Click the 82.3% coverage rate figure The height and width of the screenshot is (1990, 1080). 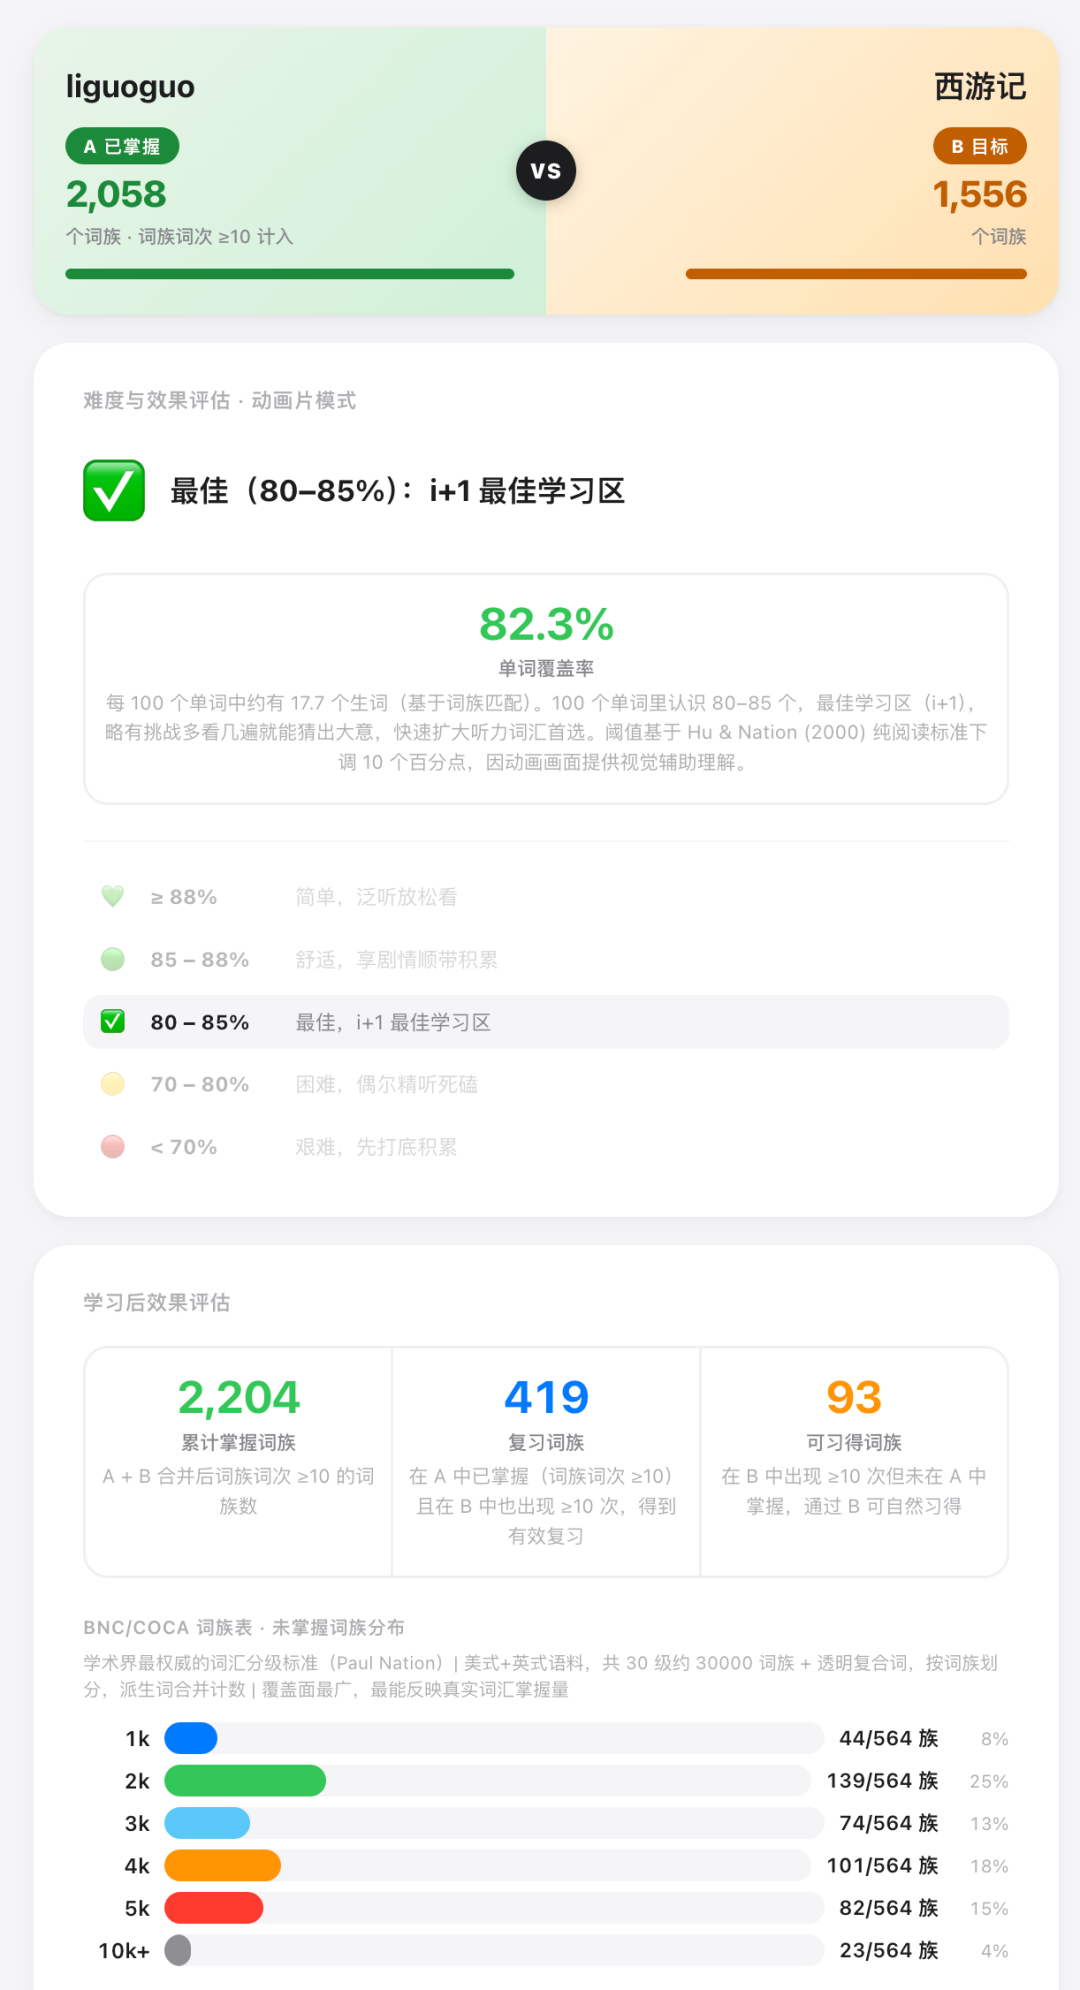pyautogui.click(x=546, y=625)
